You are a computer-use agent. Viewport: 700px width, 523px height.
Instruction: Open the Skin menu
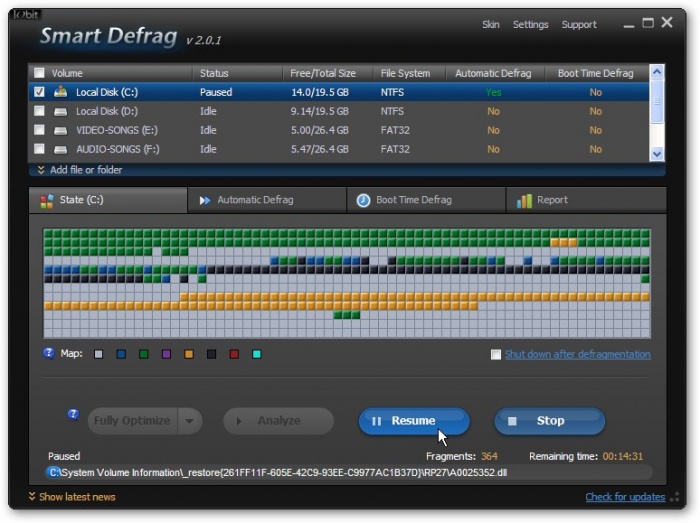click(x=491, y=25)
